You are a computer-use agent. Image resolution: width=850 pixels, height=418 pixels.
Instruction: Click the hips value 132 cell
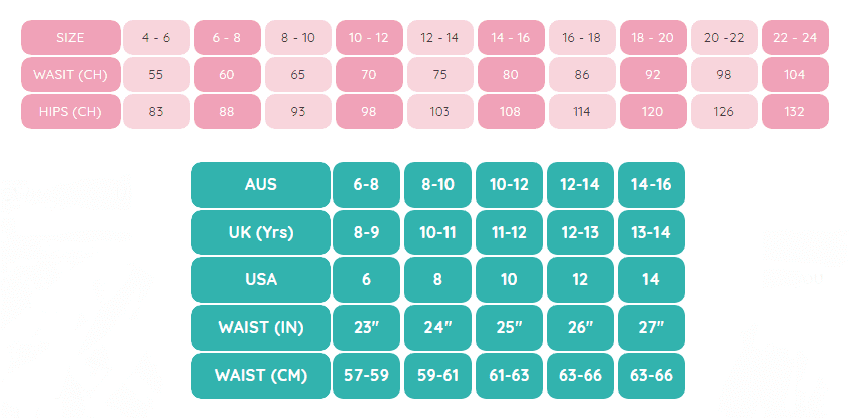click(x=795, y=111)
